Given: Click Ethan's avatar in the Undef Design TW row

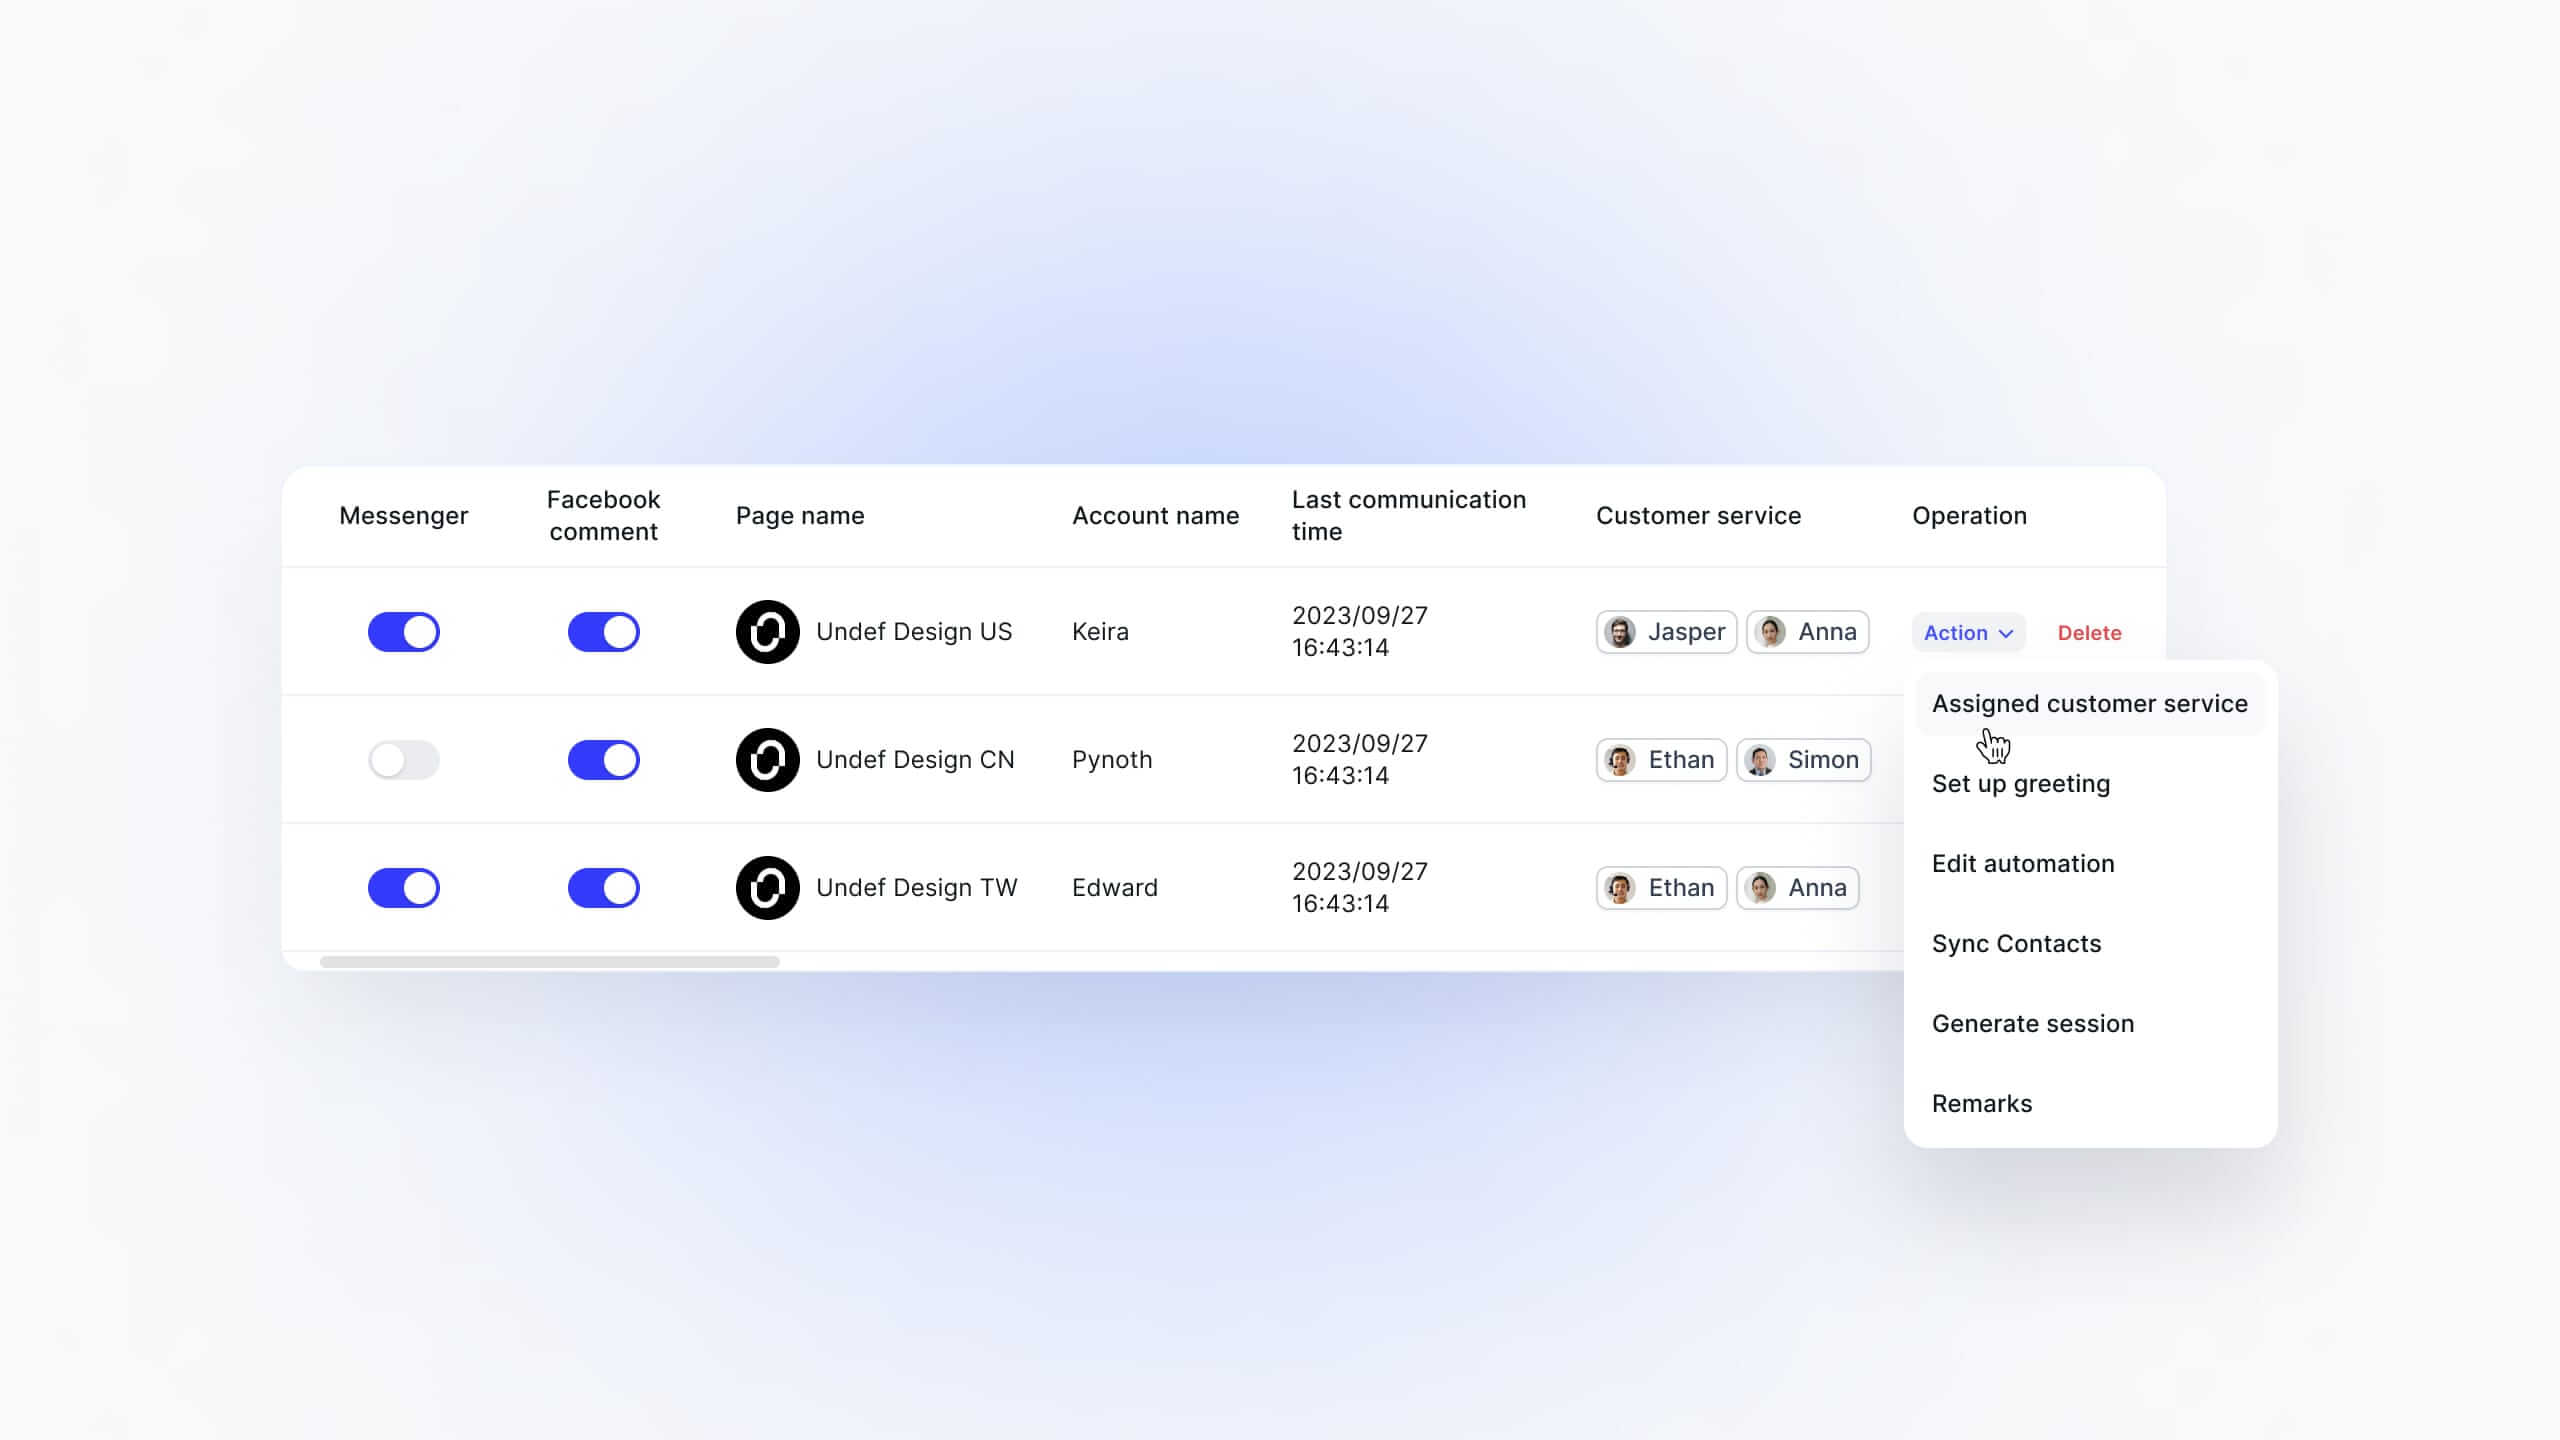Looking at the screenshot, I should tap(1620, 888).
